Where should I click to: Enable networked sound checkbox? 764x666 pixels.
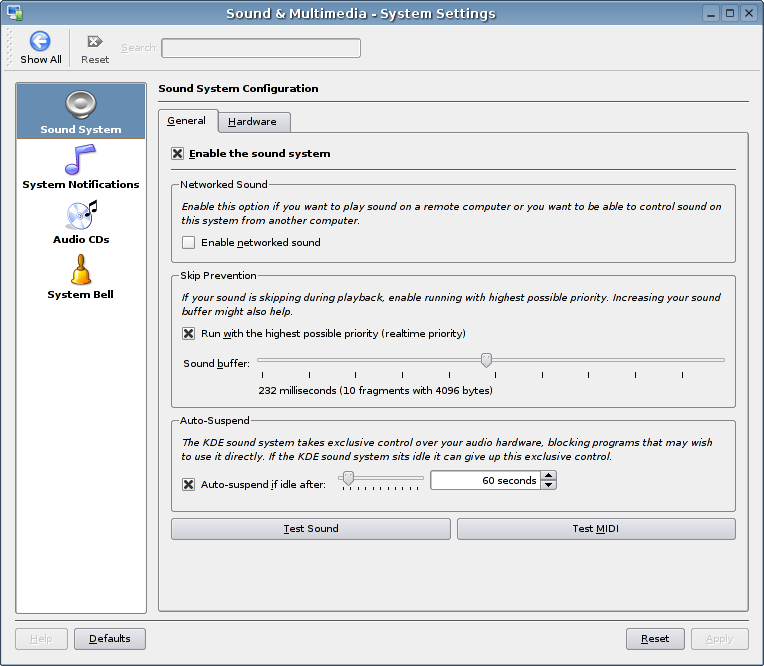click(x=188, y=242)
